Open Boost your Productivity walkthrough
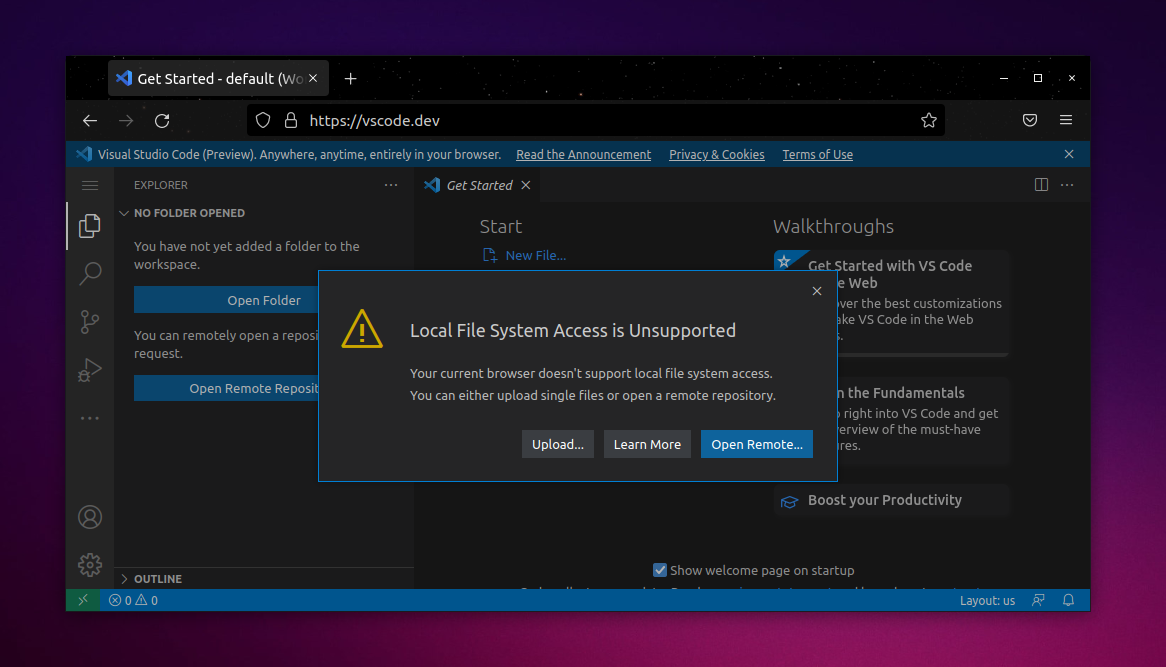This screenshot has height=667, width=1166. (x=892, y=500)
